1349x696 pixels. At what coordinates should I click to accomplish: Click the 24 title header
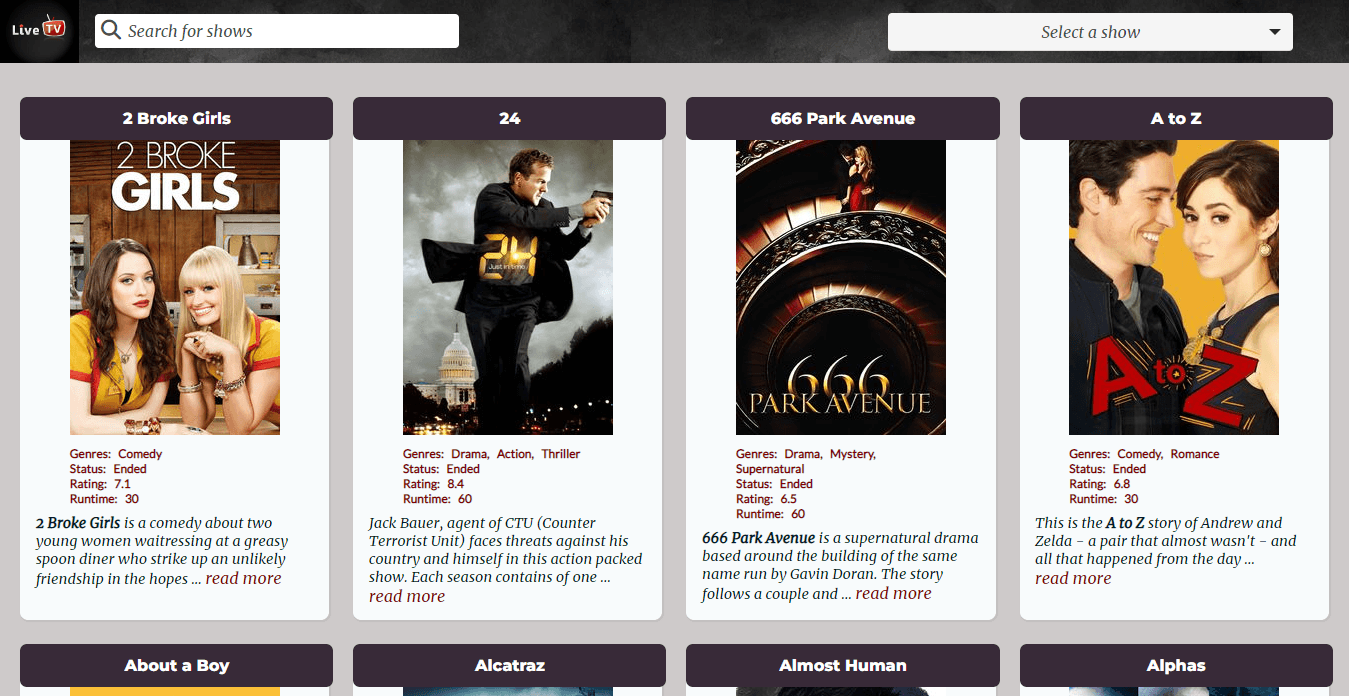coord(509,118)
